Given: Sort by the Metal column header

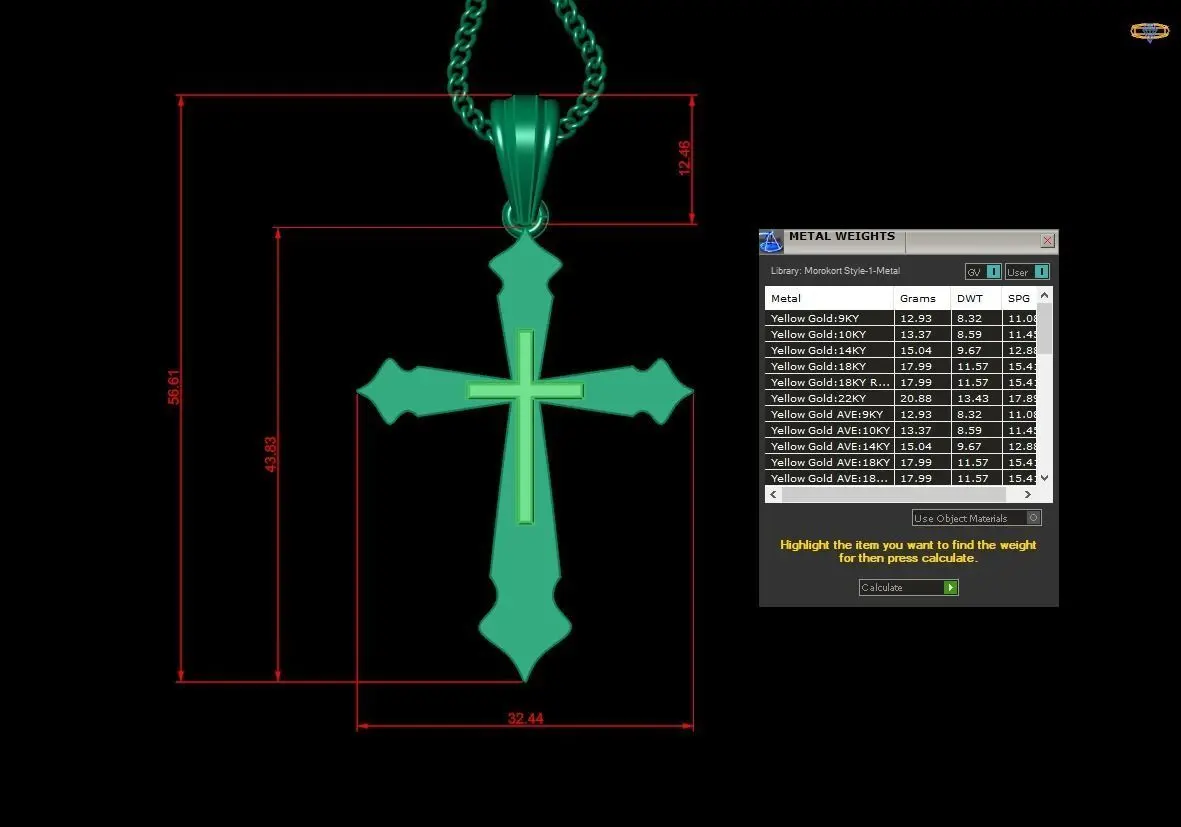Looking at the screenshot, I should pos(829,298).
